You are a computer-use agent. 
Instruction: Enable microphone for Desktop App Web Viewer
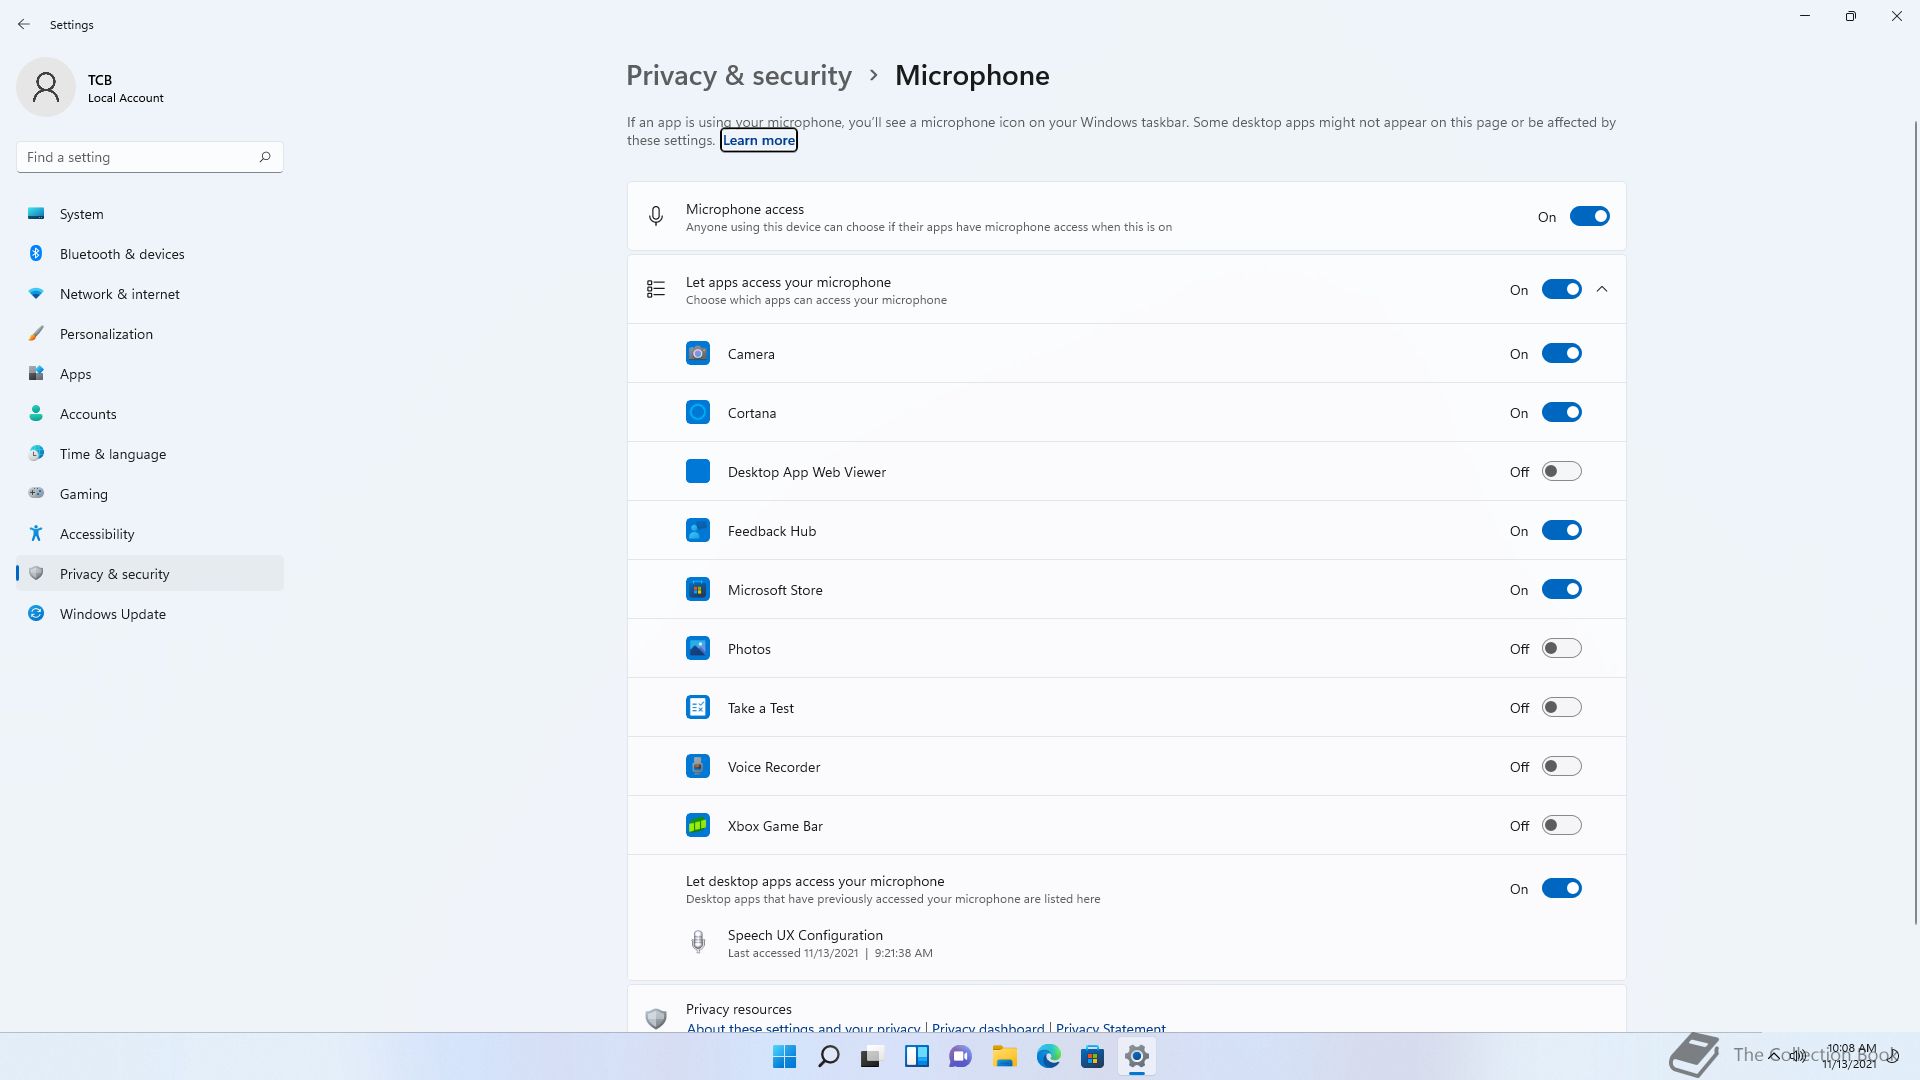(1561, 472)
